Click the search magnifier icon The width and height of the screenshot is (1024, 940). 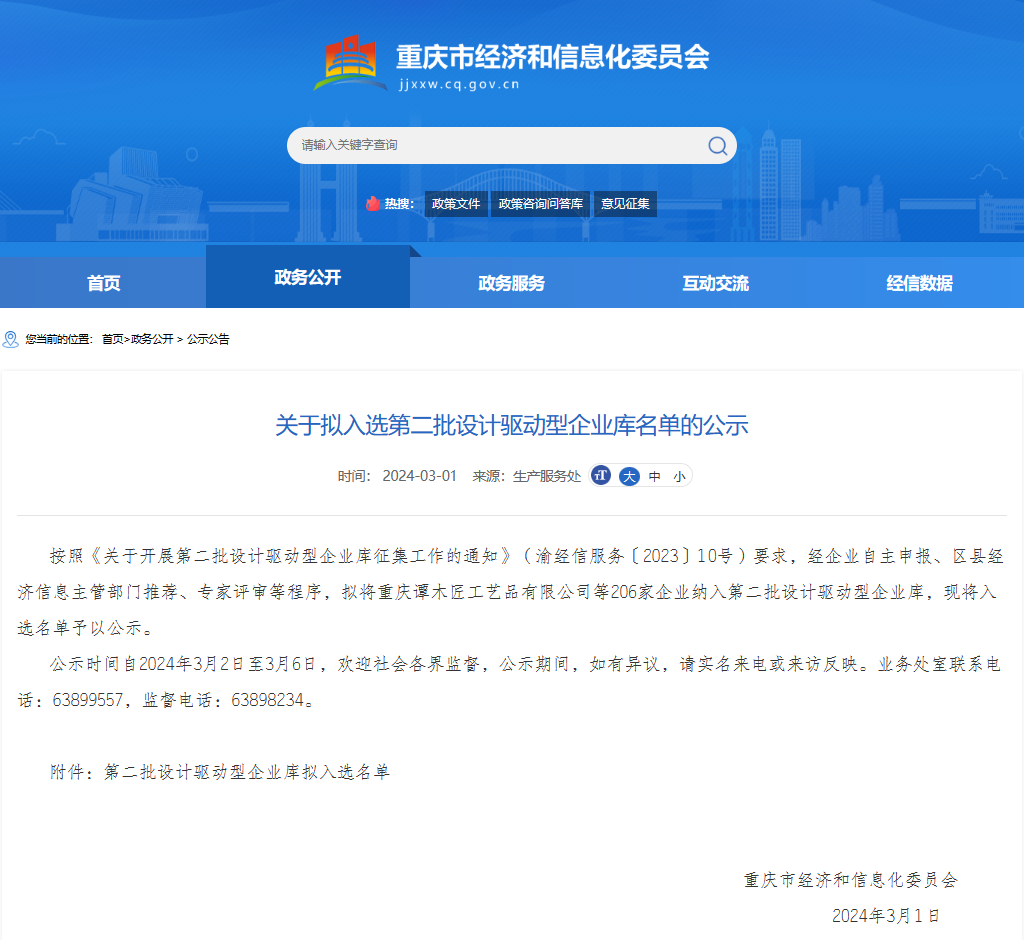coord(717,146)
